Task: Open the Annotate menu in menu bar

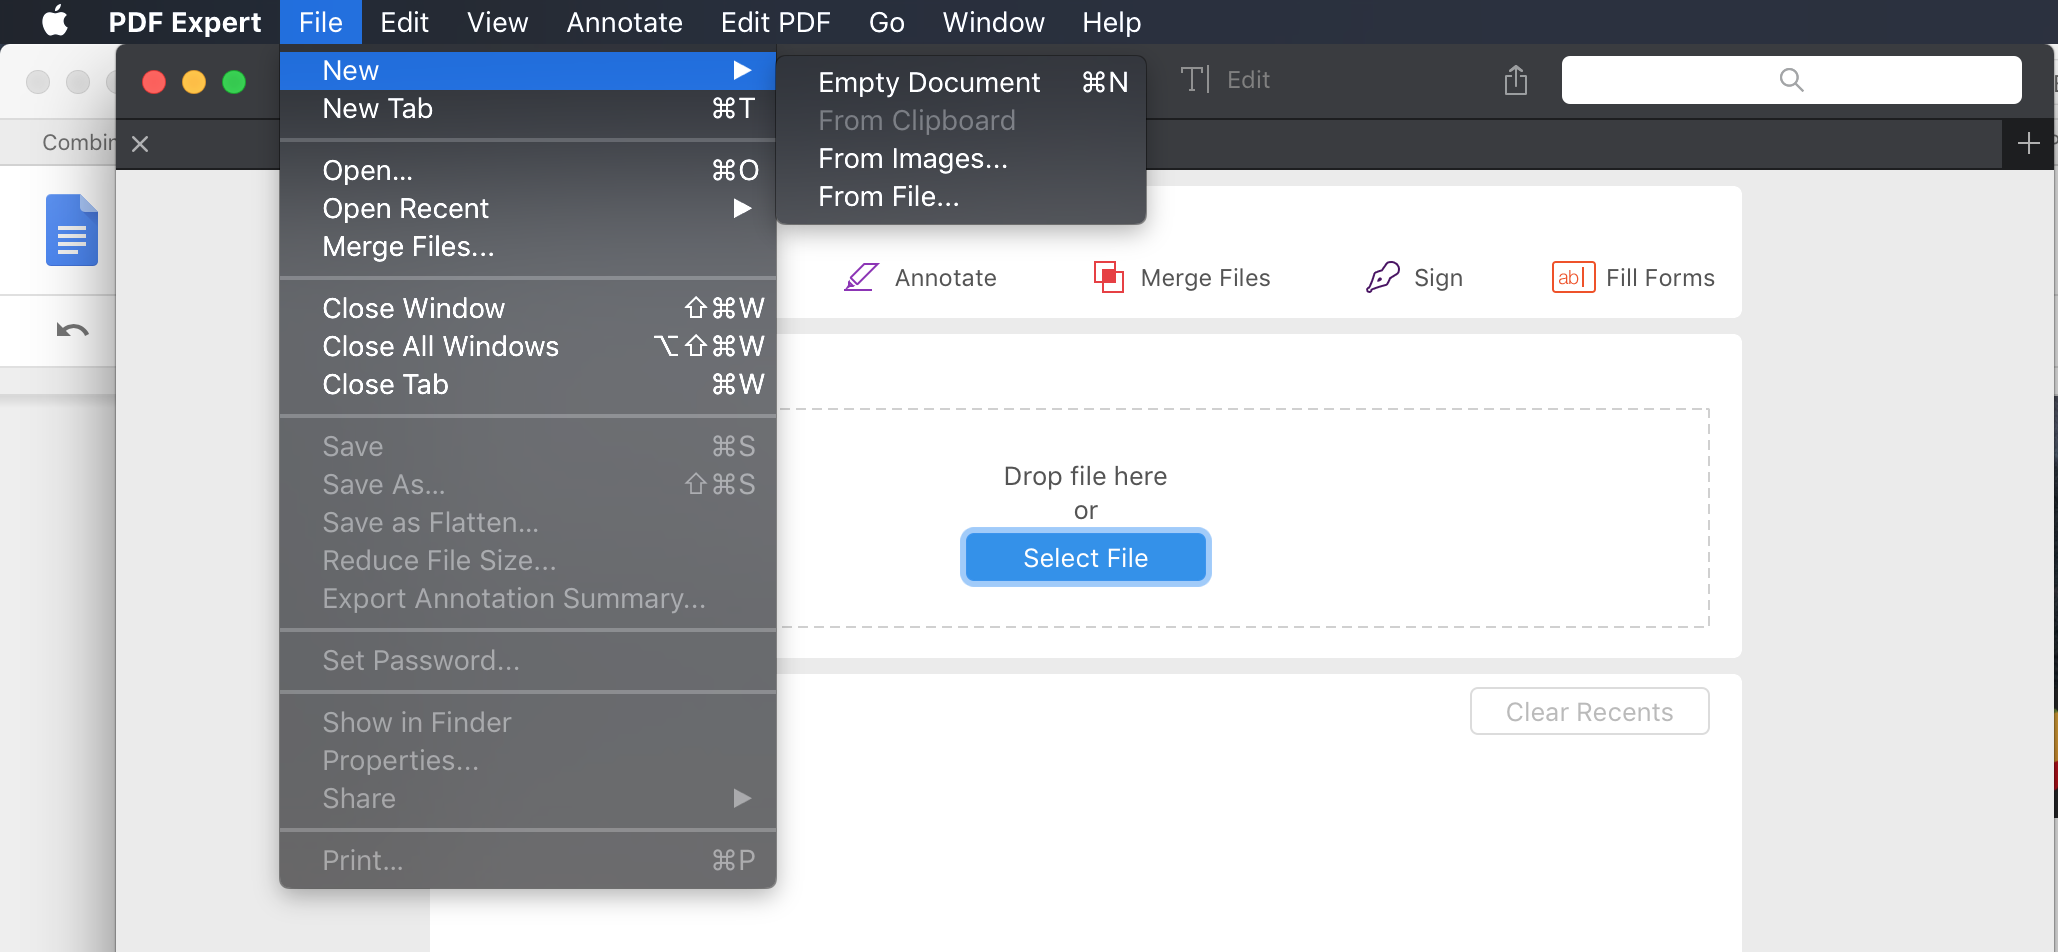Action: click(624, 22)
